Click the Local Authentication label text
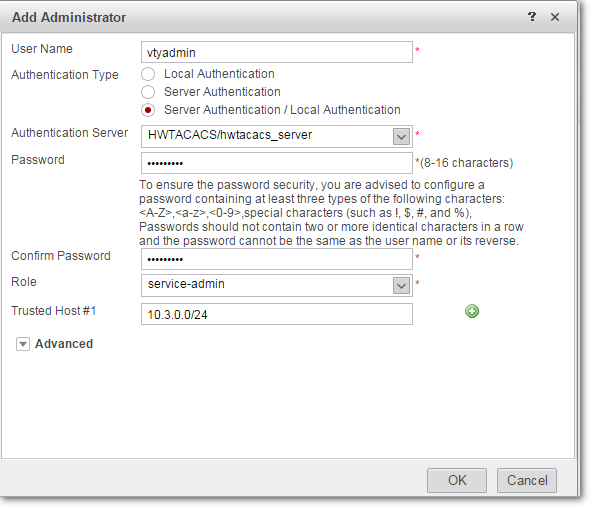The width and height of the screenshot is (592, 508). tap(219, 74)
